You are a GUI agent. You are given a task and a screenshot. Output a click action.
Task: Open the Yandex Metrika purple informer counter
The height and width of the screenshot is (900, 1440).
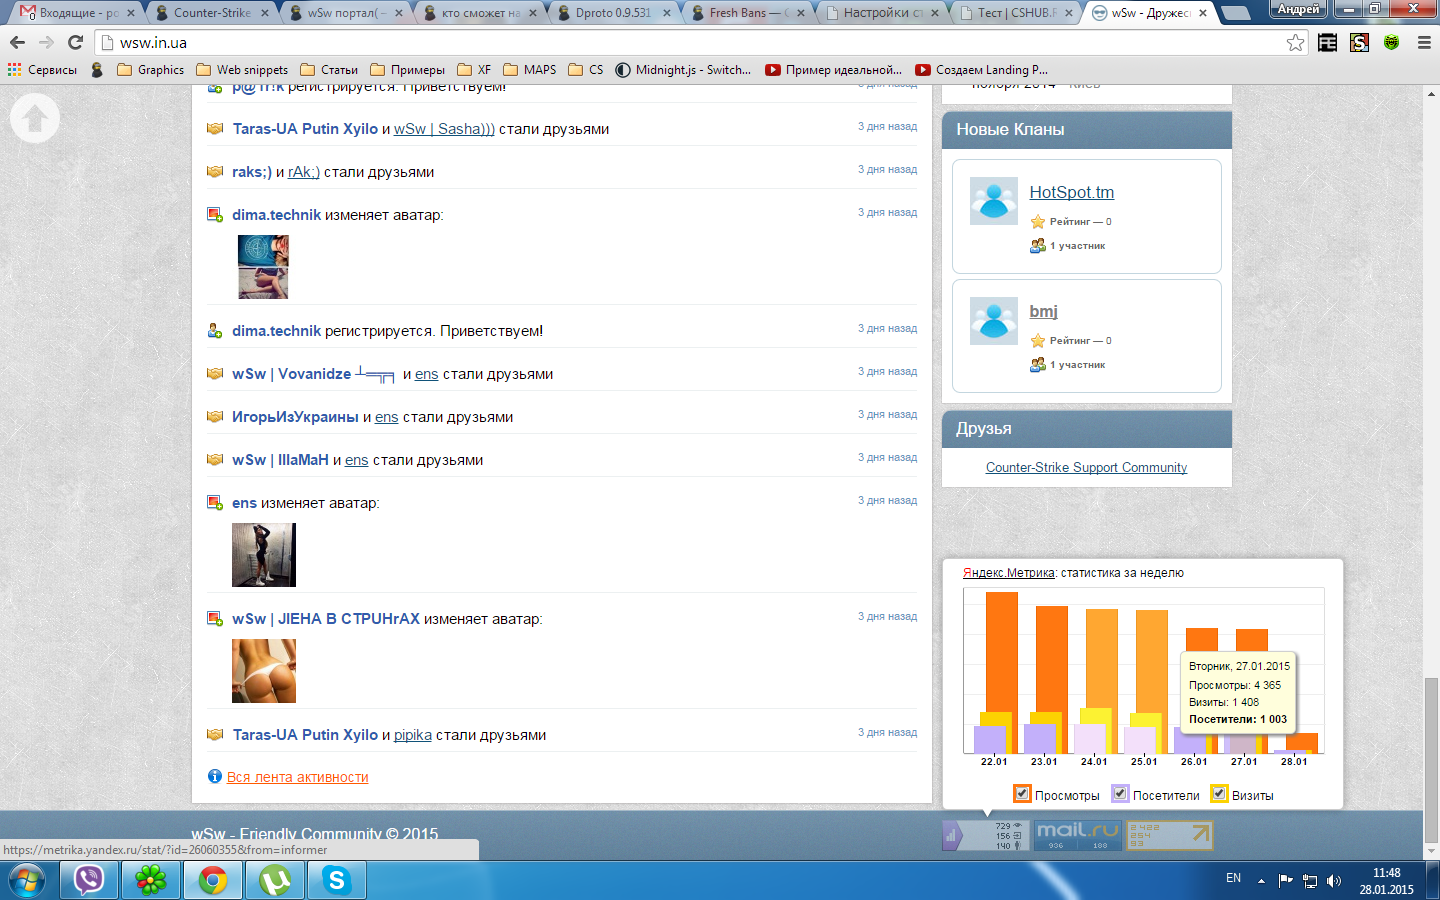tap(985, 835)
